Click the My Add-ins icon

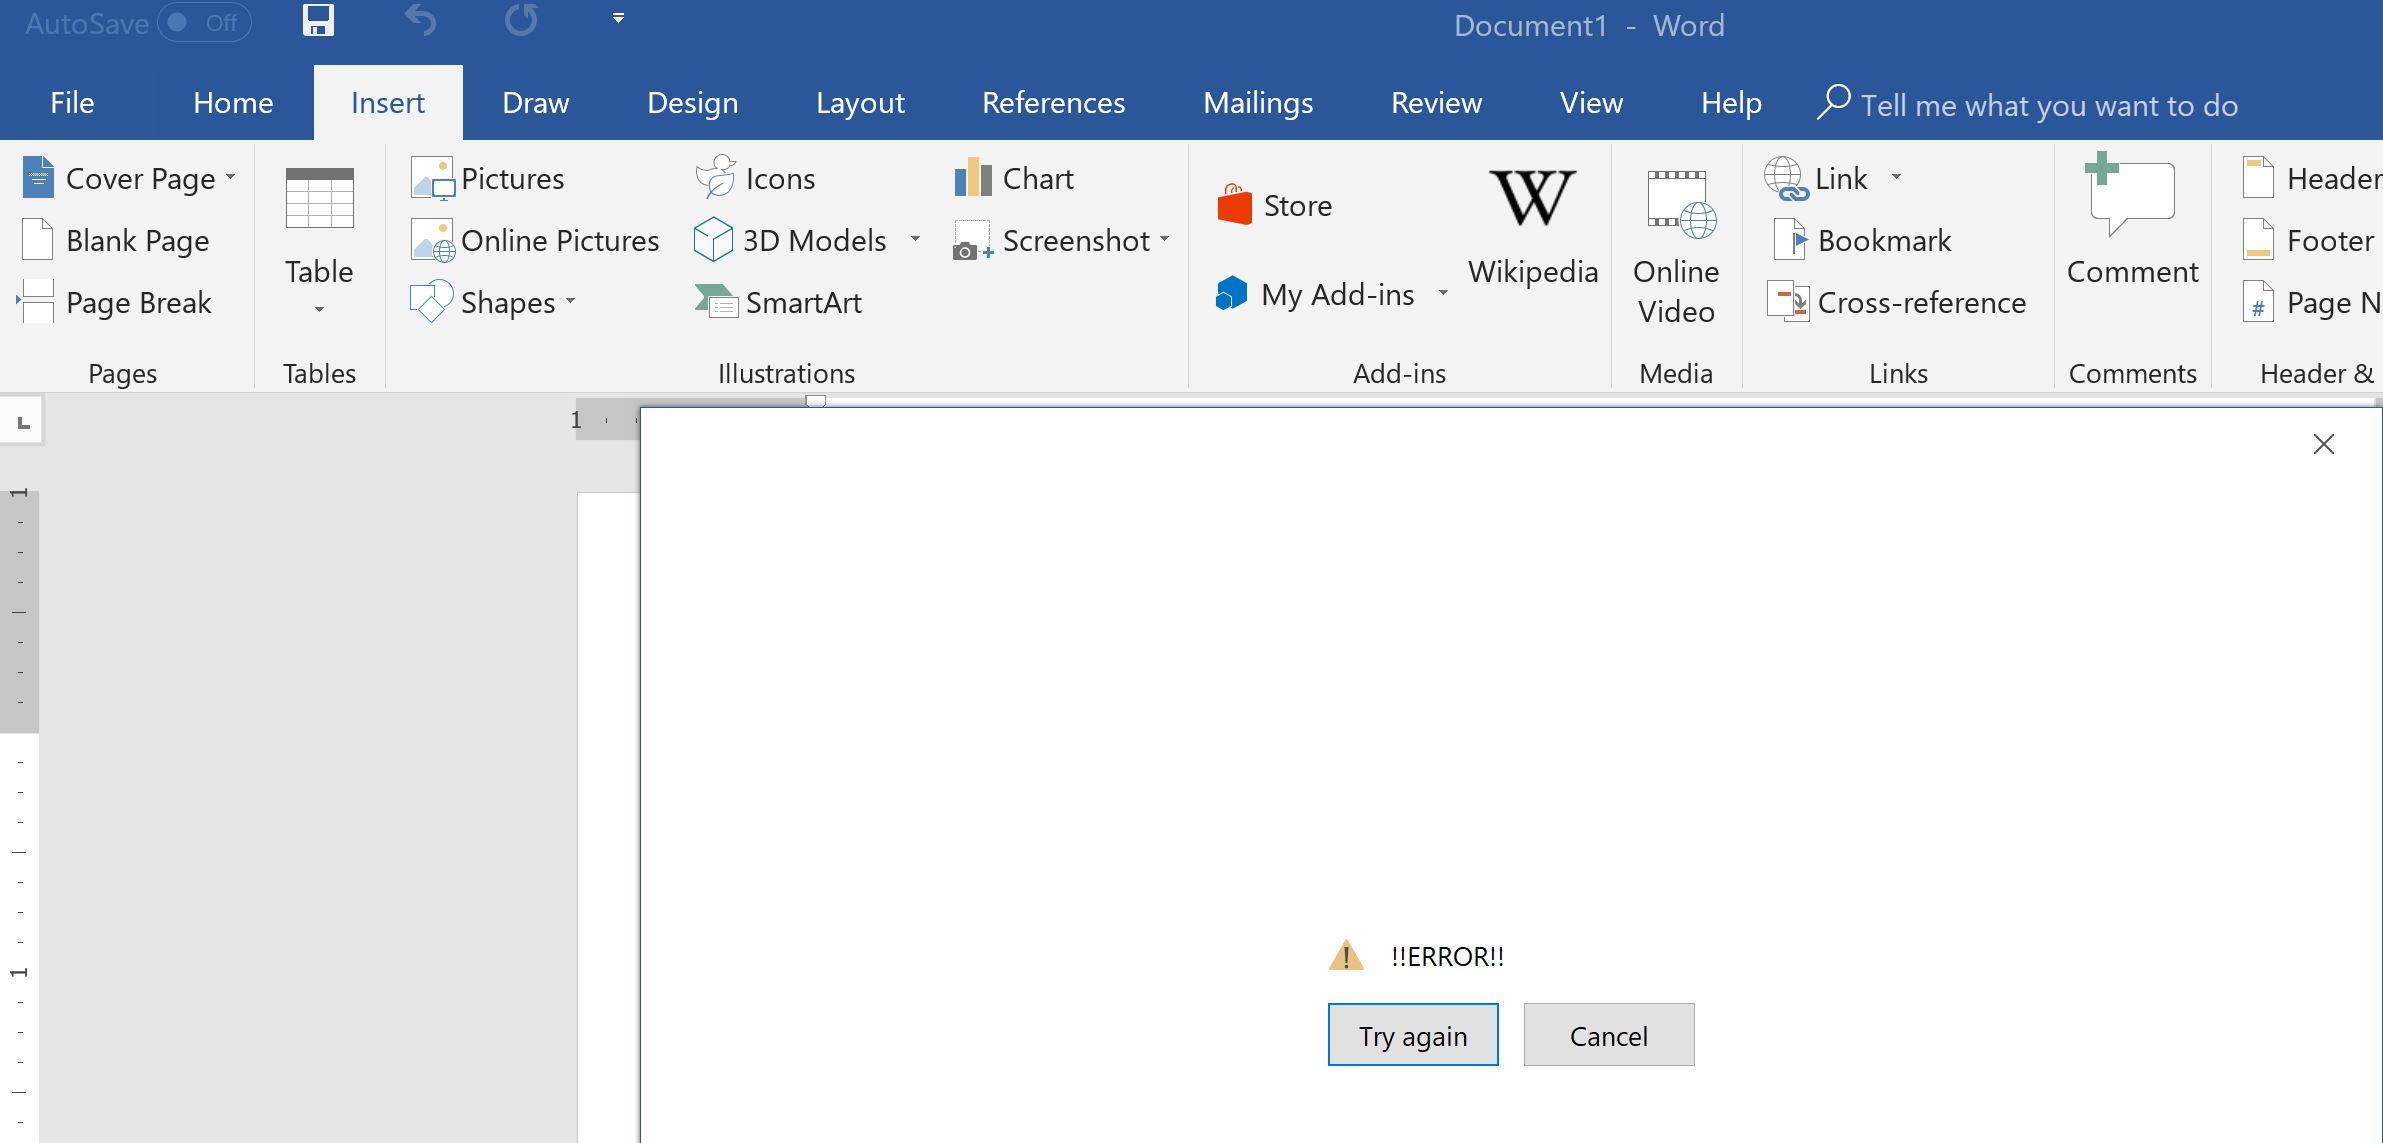[x=1231, y=294]
